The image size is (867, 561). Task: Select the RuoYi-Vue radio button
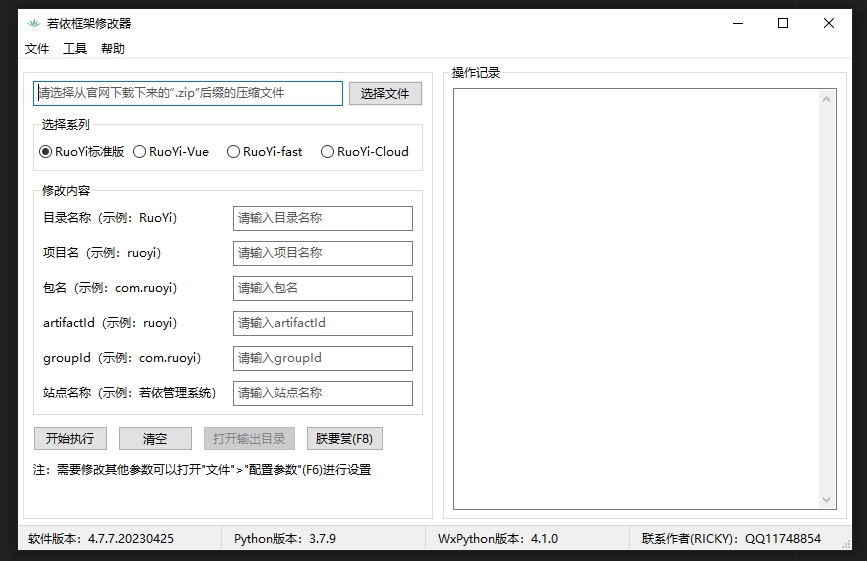click(x=171, y=151)
